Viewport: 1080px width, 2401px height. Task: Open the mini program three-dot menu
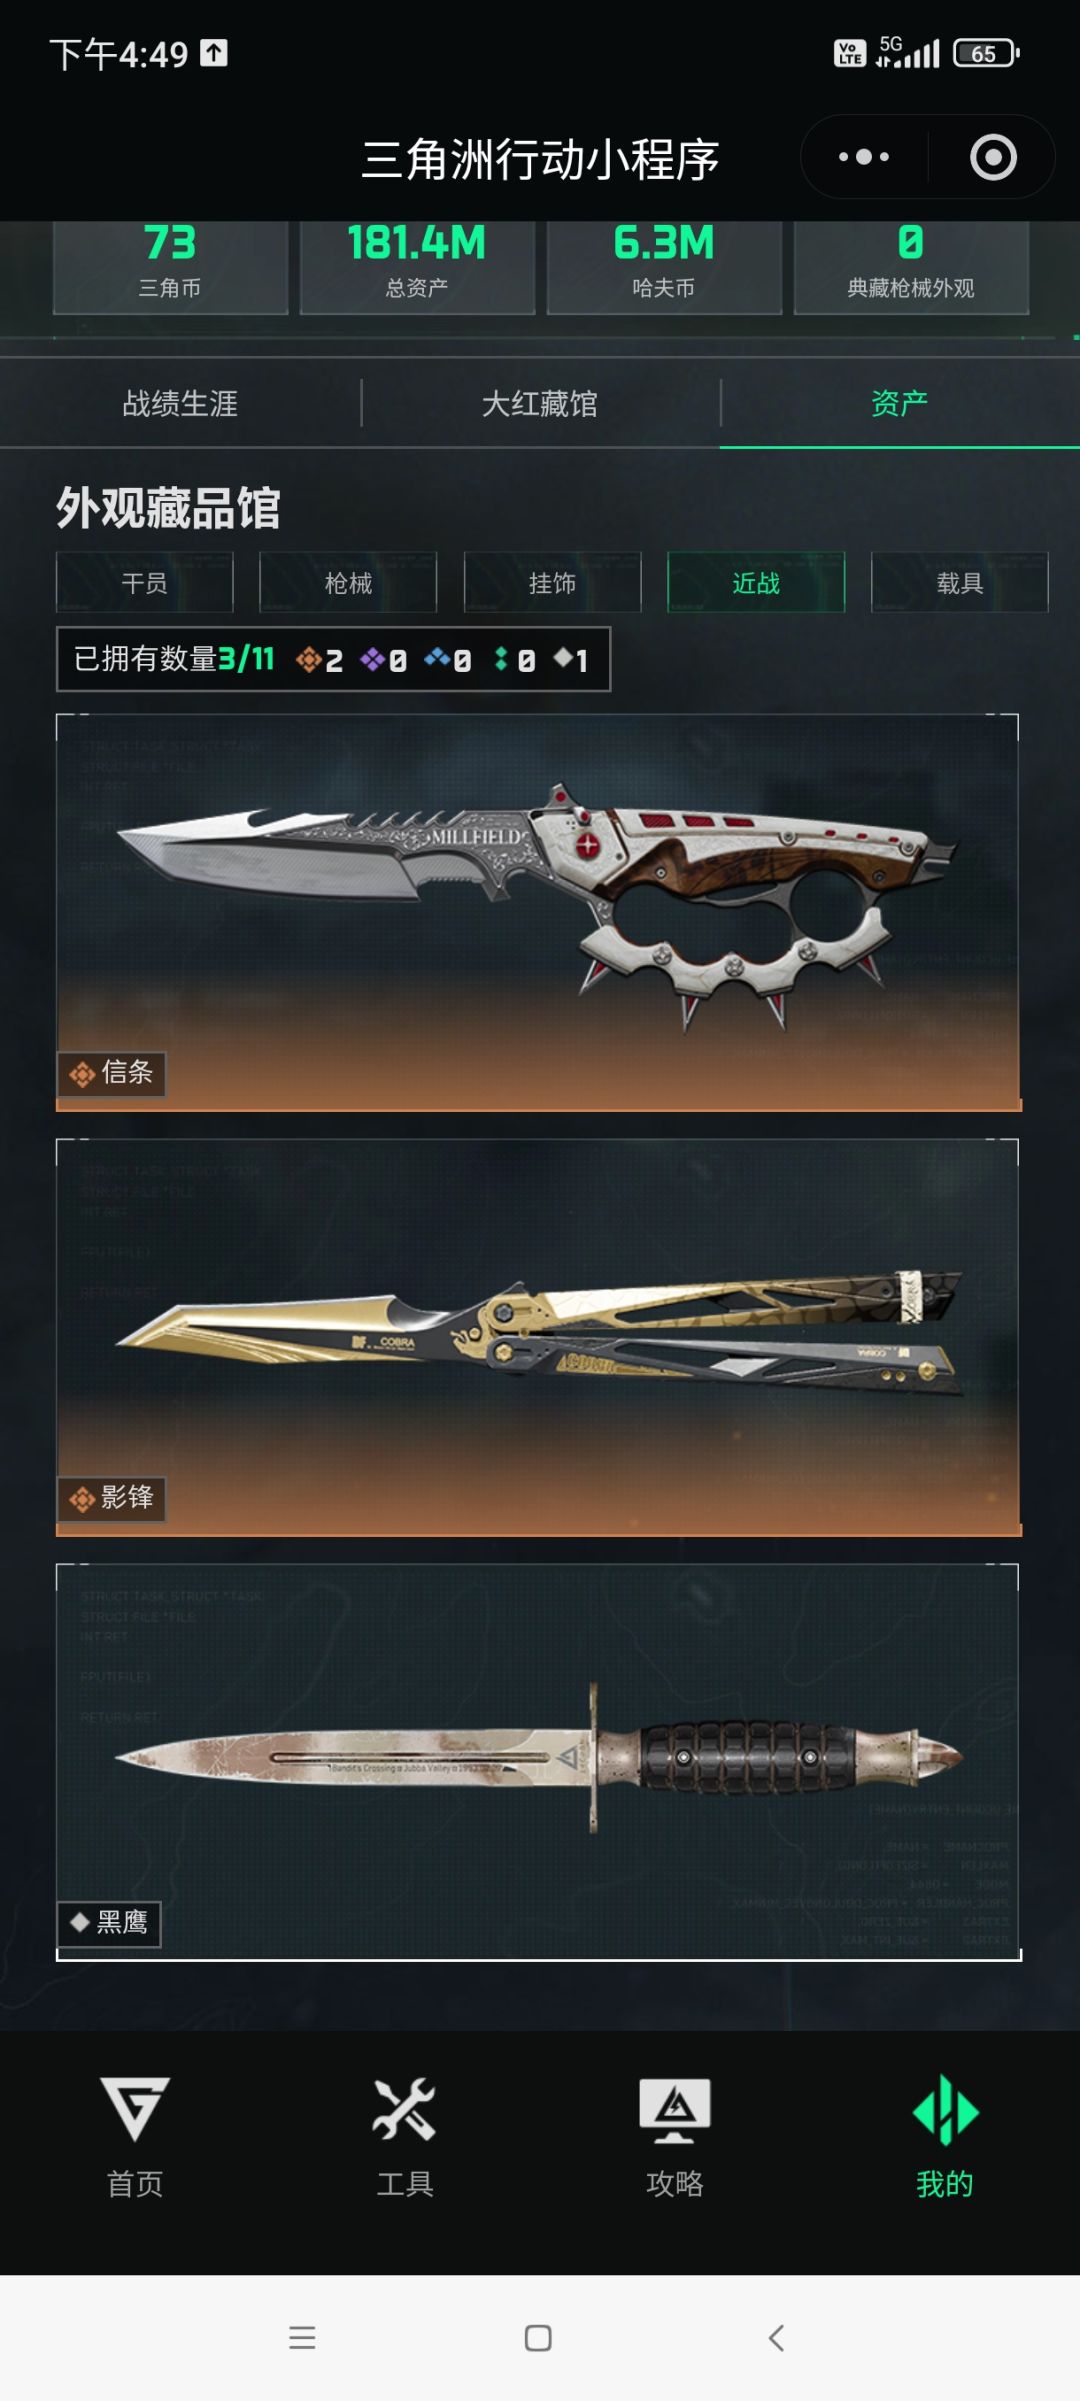864,157
